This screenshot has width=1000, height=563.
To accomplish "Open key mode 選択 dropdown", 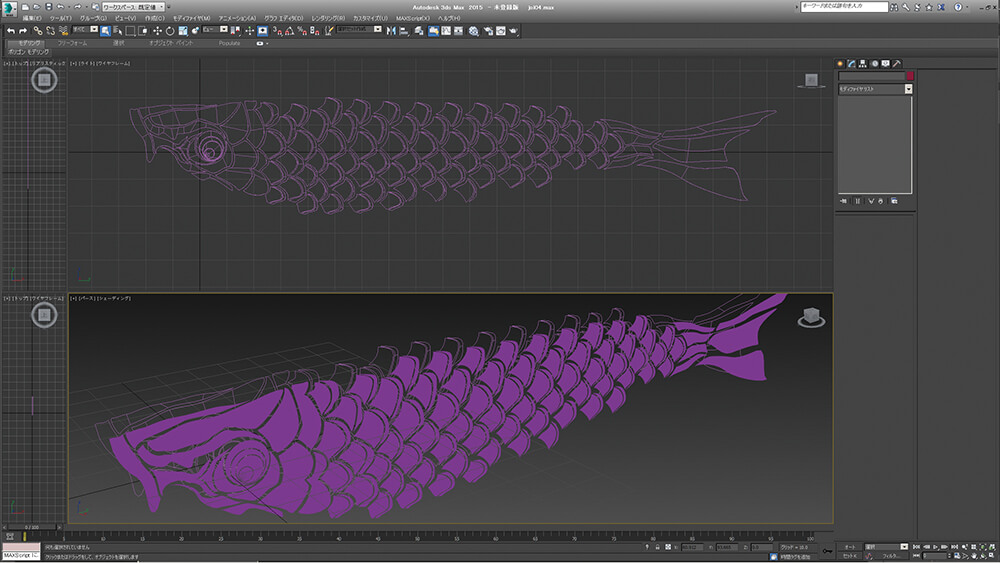I will pos(886,547).
